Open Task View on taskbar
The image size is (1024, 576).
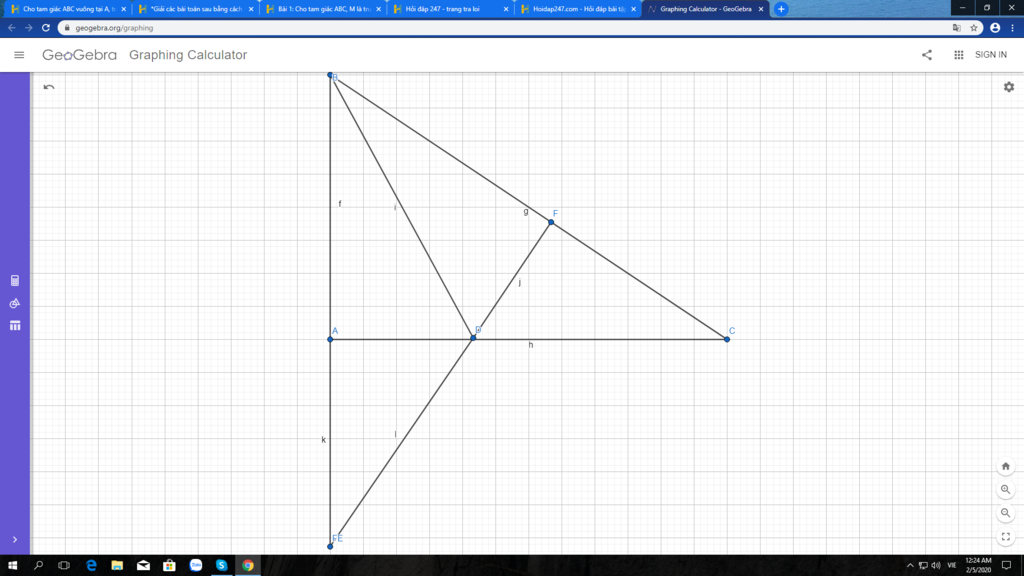point(64,566)
